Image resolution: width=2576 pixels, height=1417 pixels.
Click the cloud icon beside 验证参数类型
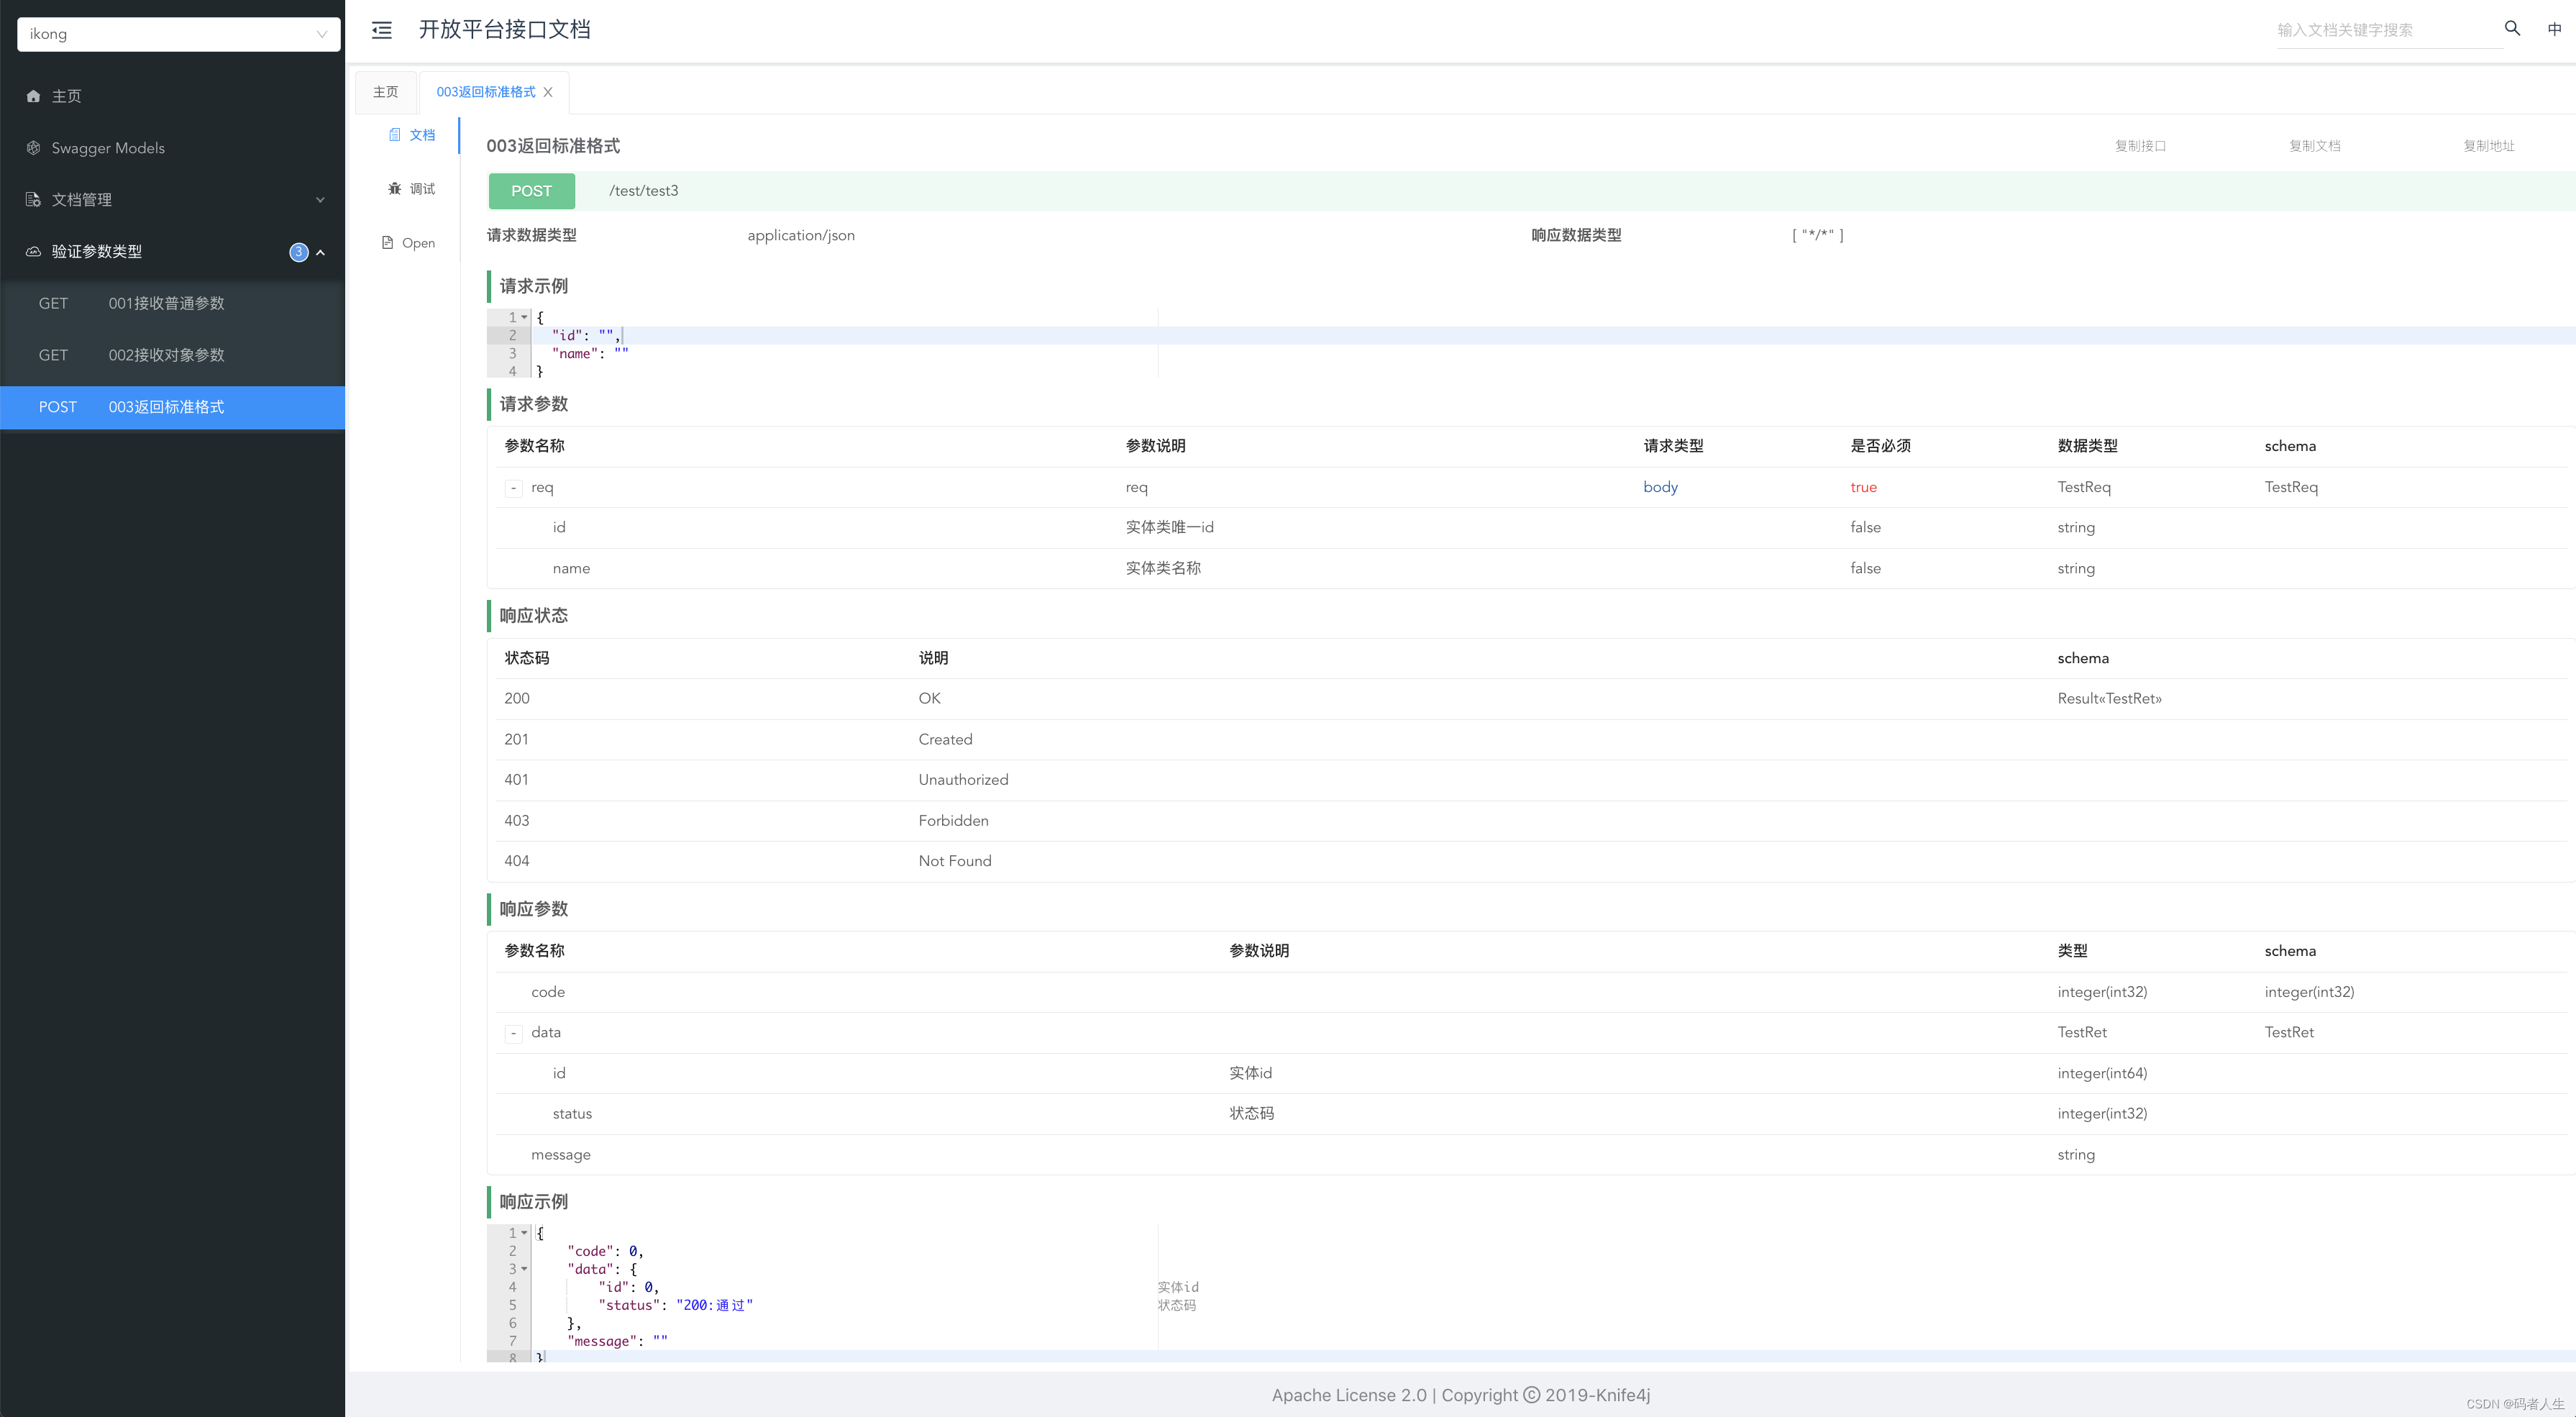(x=33, y=251)
